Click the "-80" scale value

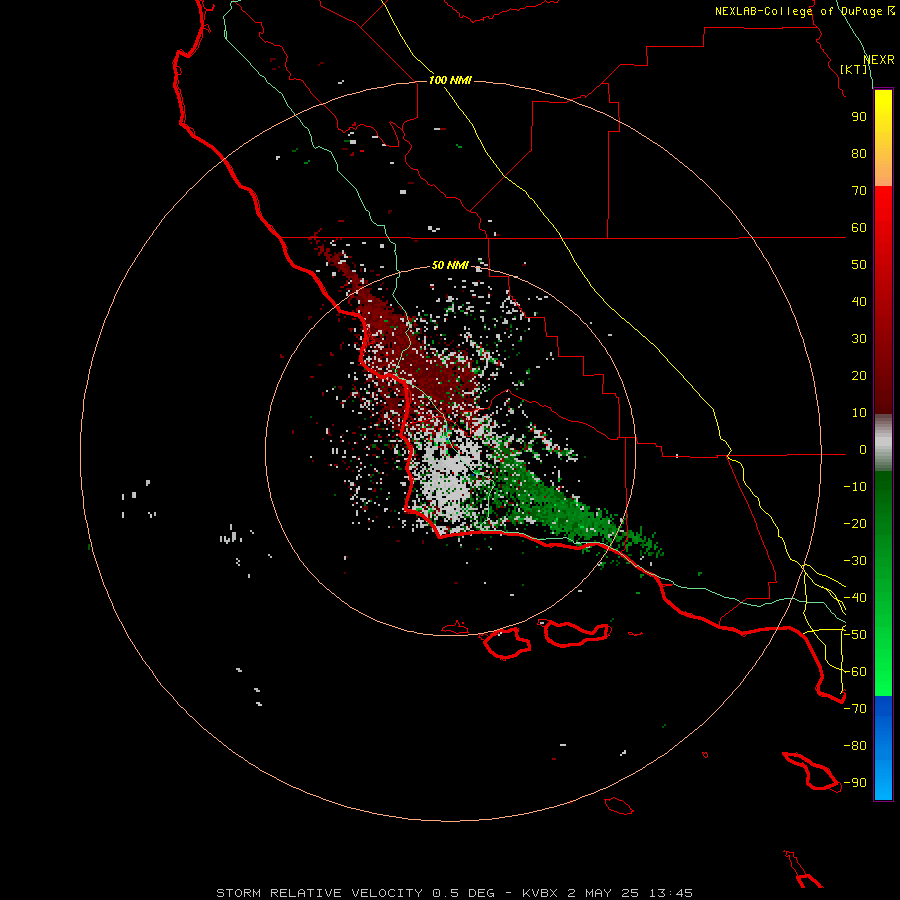point(855,746)
